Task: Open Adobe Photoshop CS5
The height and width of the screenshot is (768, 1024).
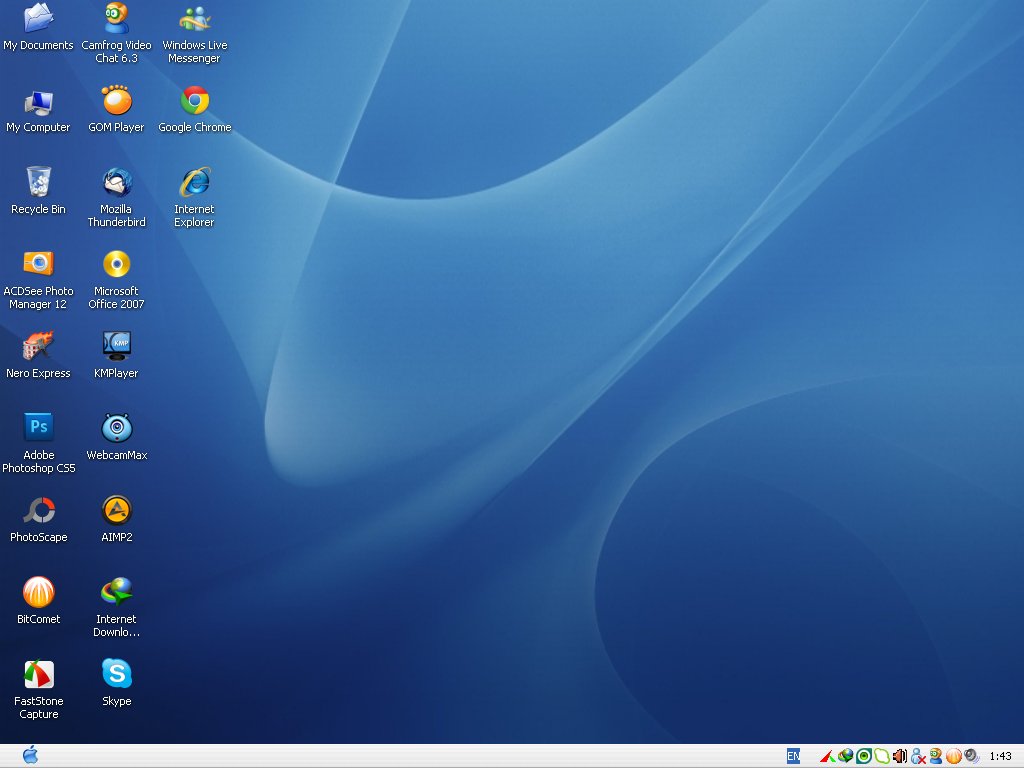Action: (x=38, y=426)
